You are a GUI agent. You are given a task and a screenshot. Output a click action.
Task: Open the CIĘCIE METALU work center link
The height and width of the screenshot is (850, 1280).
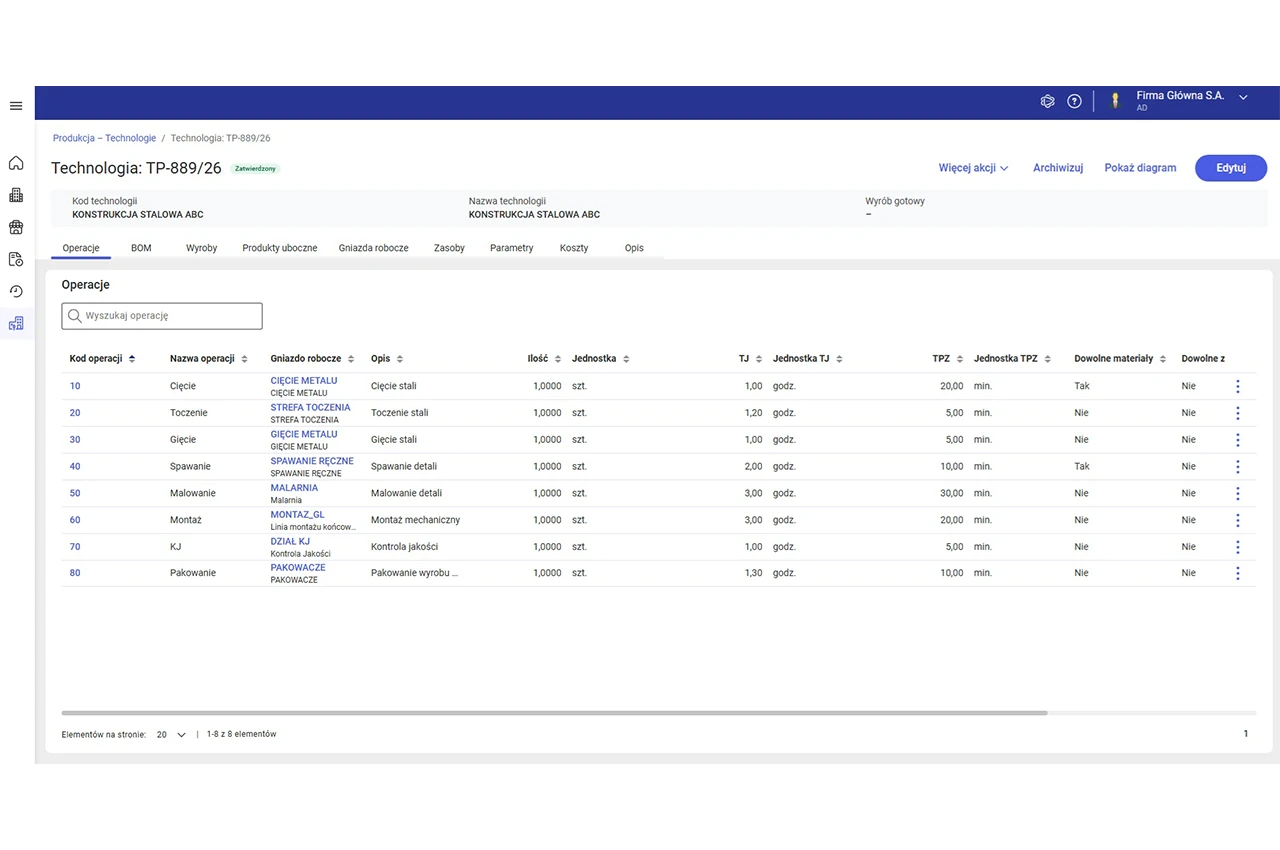coord(304,381)
